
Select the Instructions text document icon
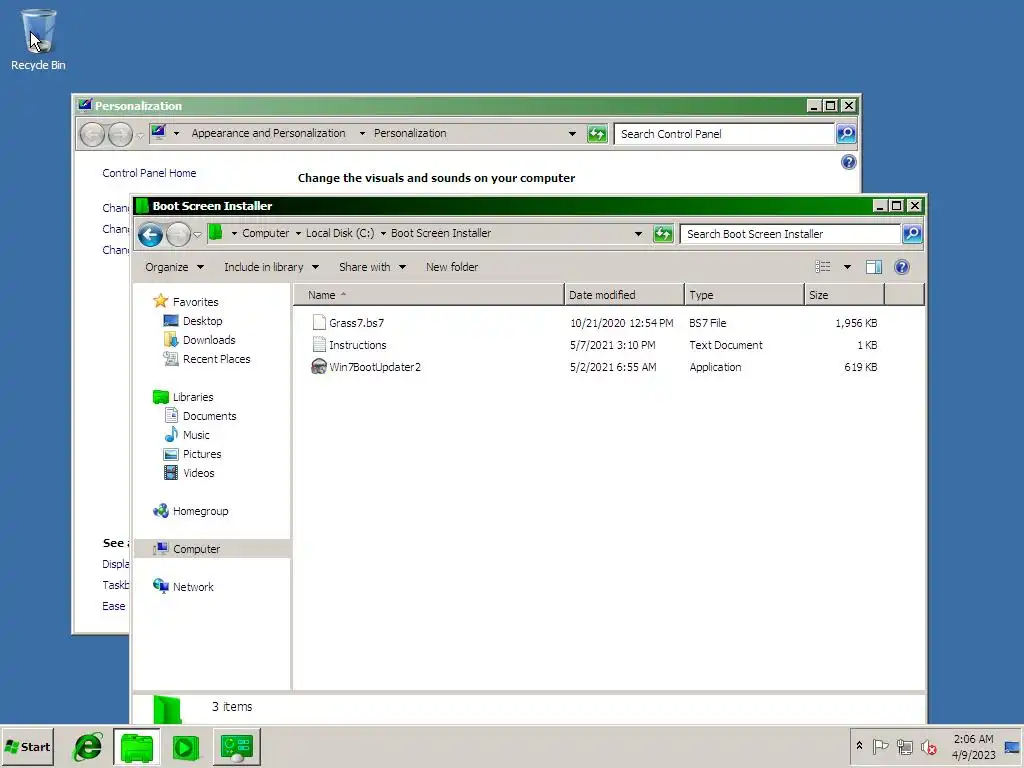tap(319, 344)
